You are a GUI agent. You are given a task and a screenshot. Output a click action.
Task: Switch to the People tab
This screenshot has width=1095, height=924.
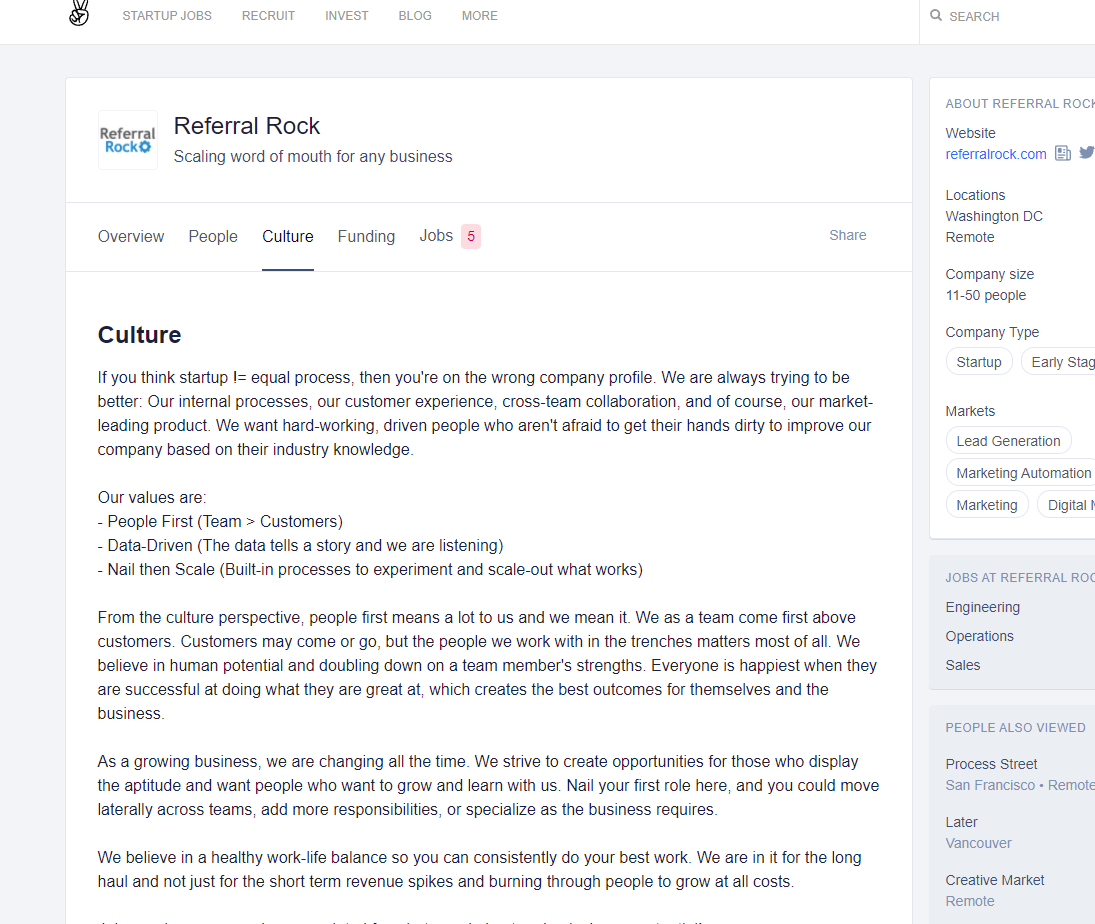(213, 237)
